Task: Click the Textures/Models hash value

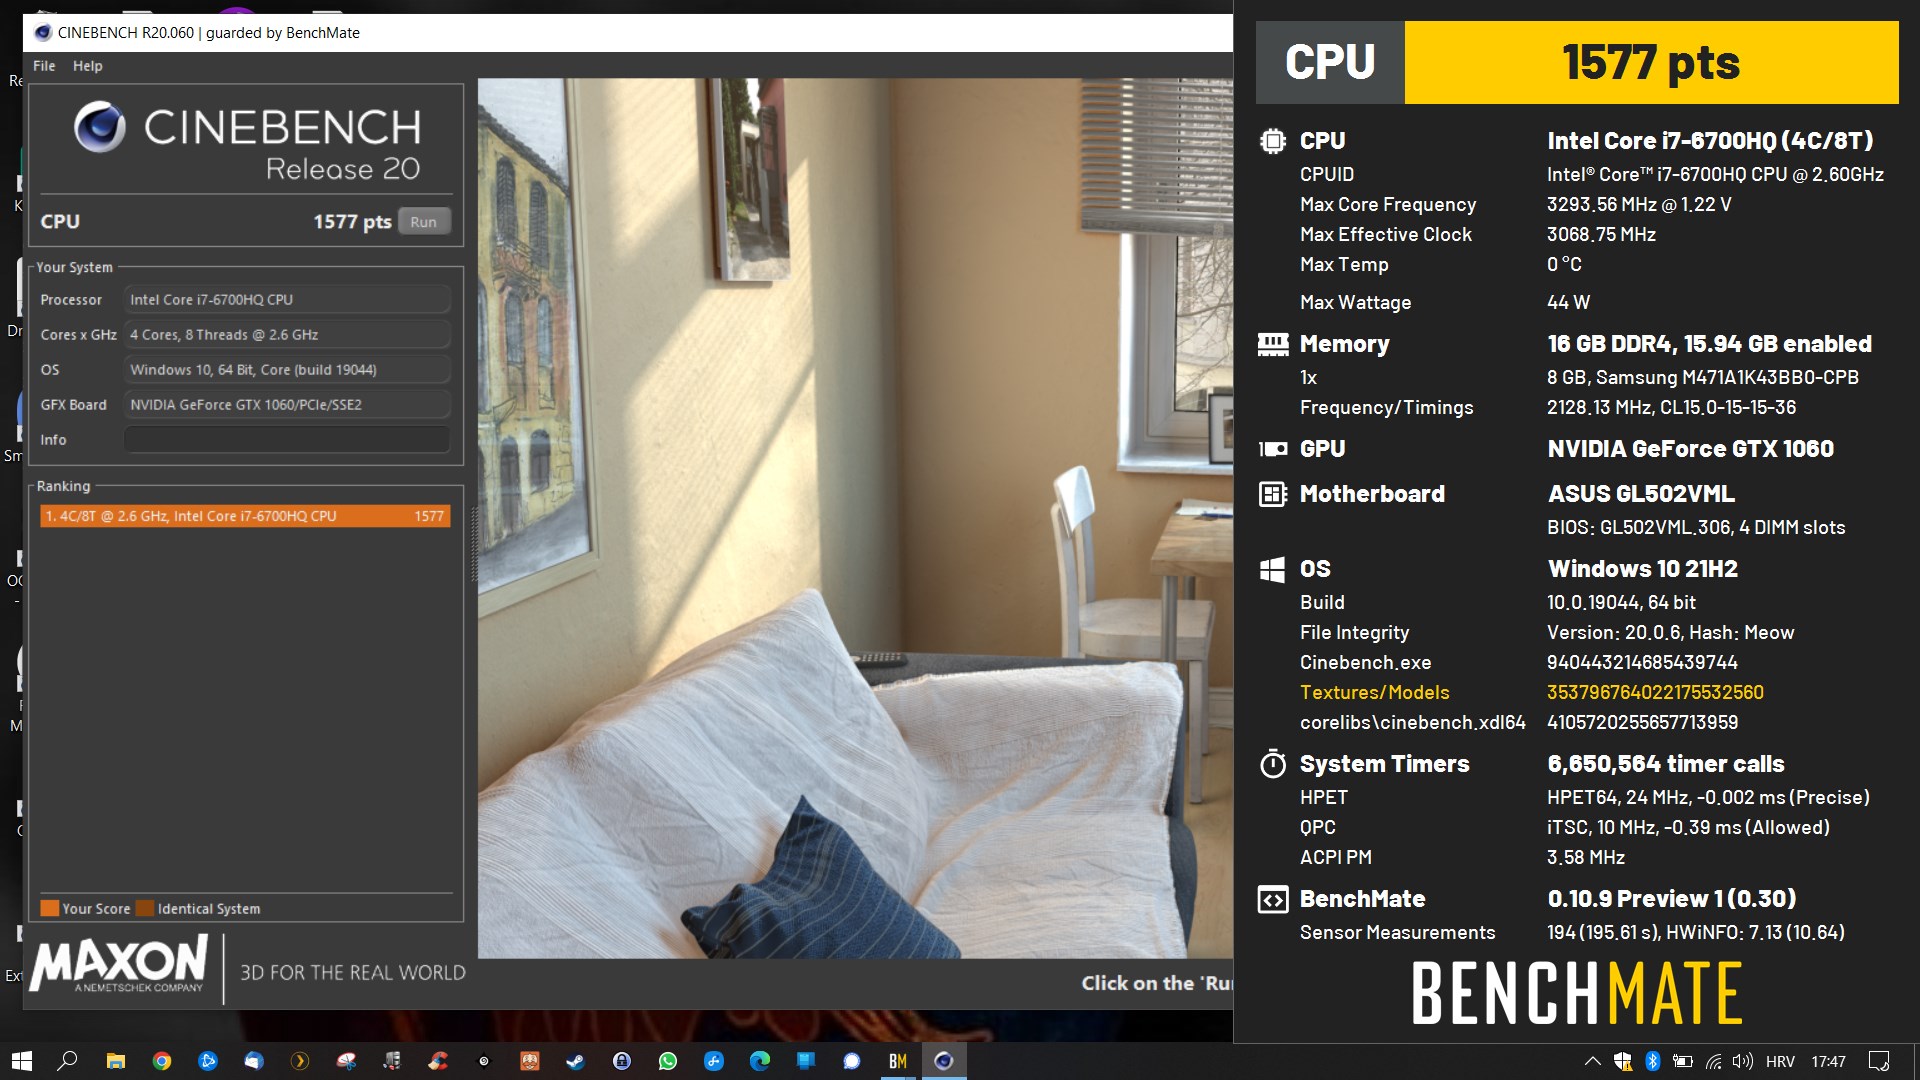Action: coord(1655,692)
